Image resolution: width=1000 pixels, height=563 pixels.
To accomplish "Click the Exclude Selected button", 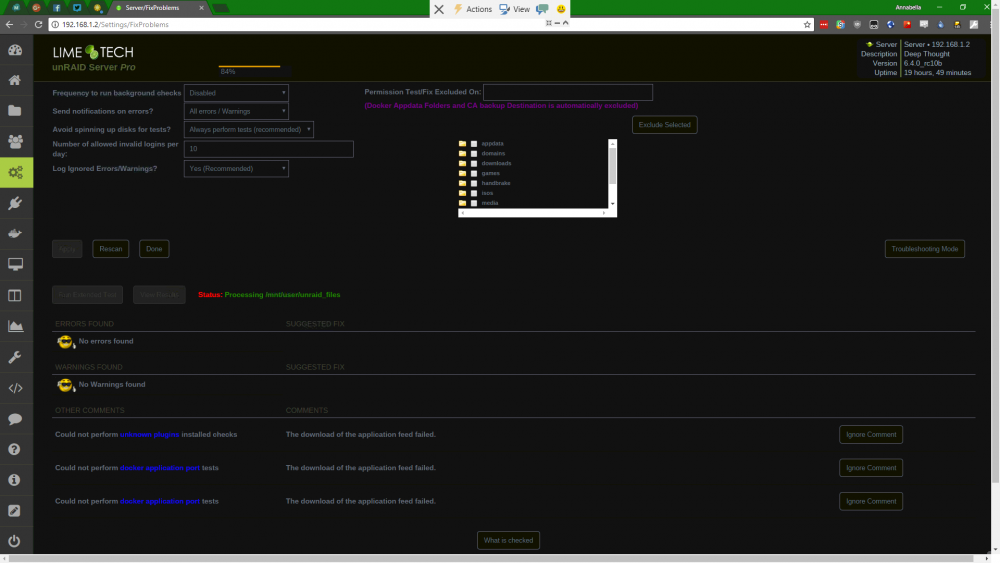I will [x=665, y=125].
